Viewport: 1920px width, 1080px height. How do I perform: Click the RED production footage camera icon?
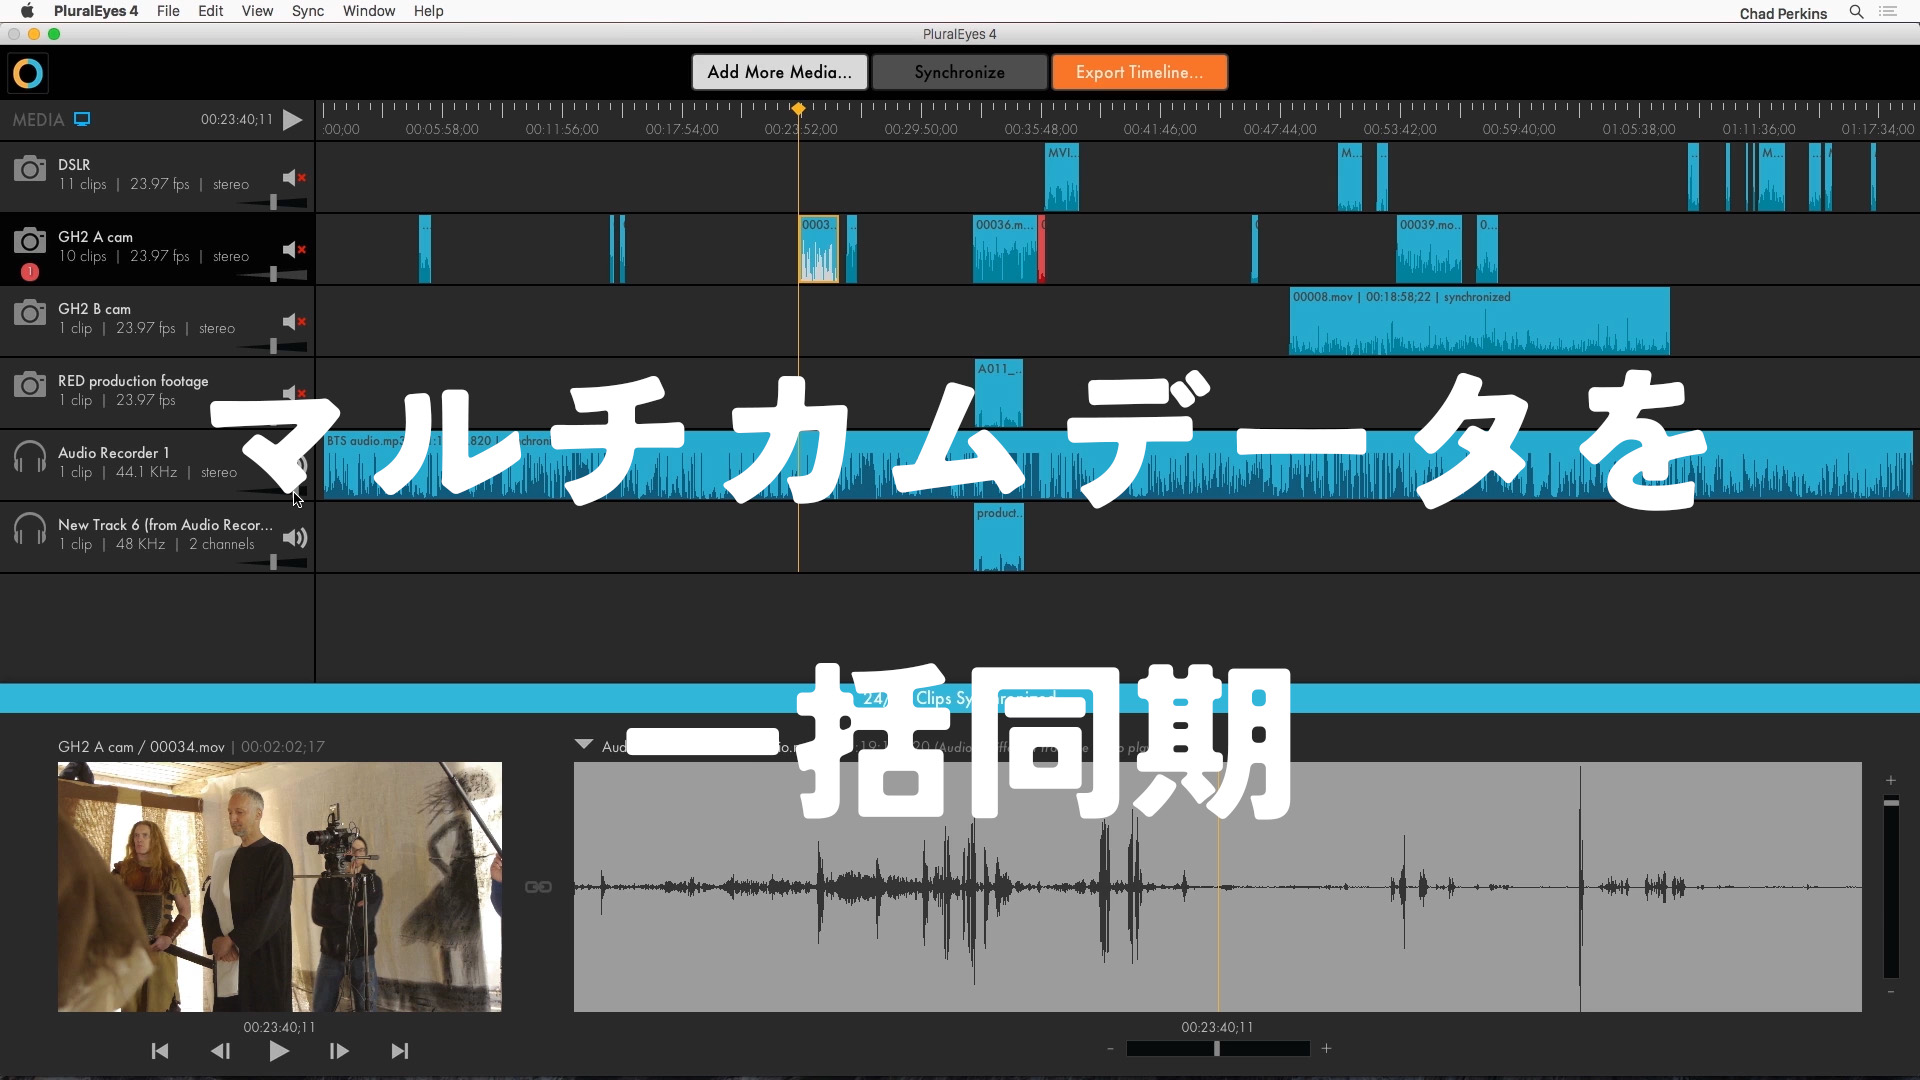click(x=30, y=385)
